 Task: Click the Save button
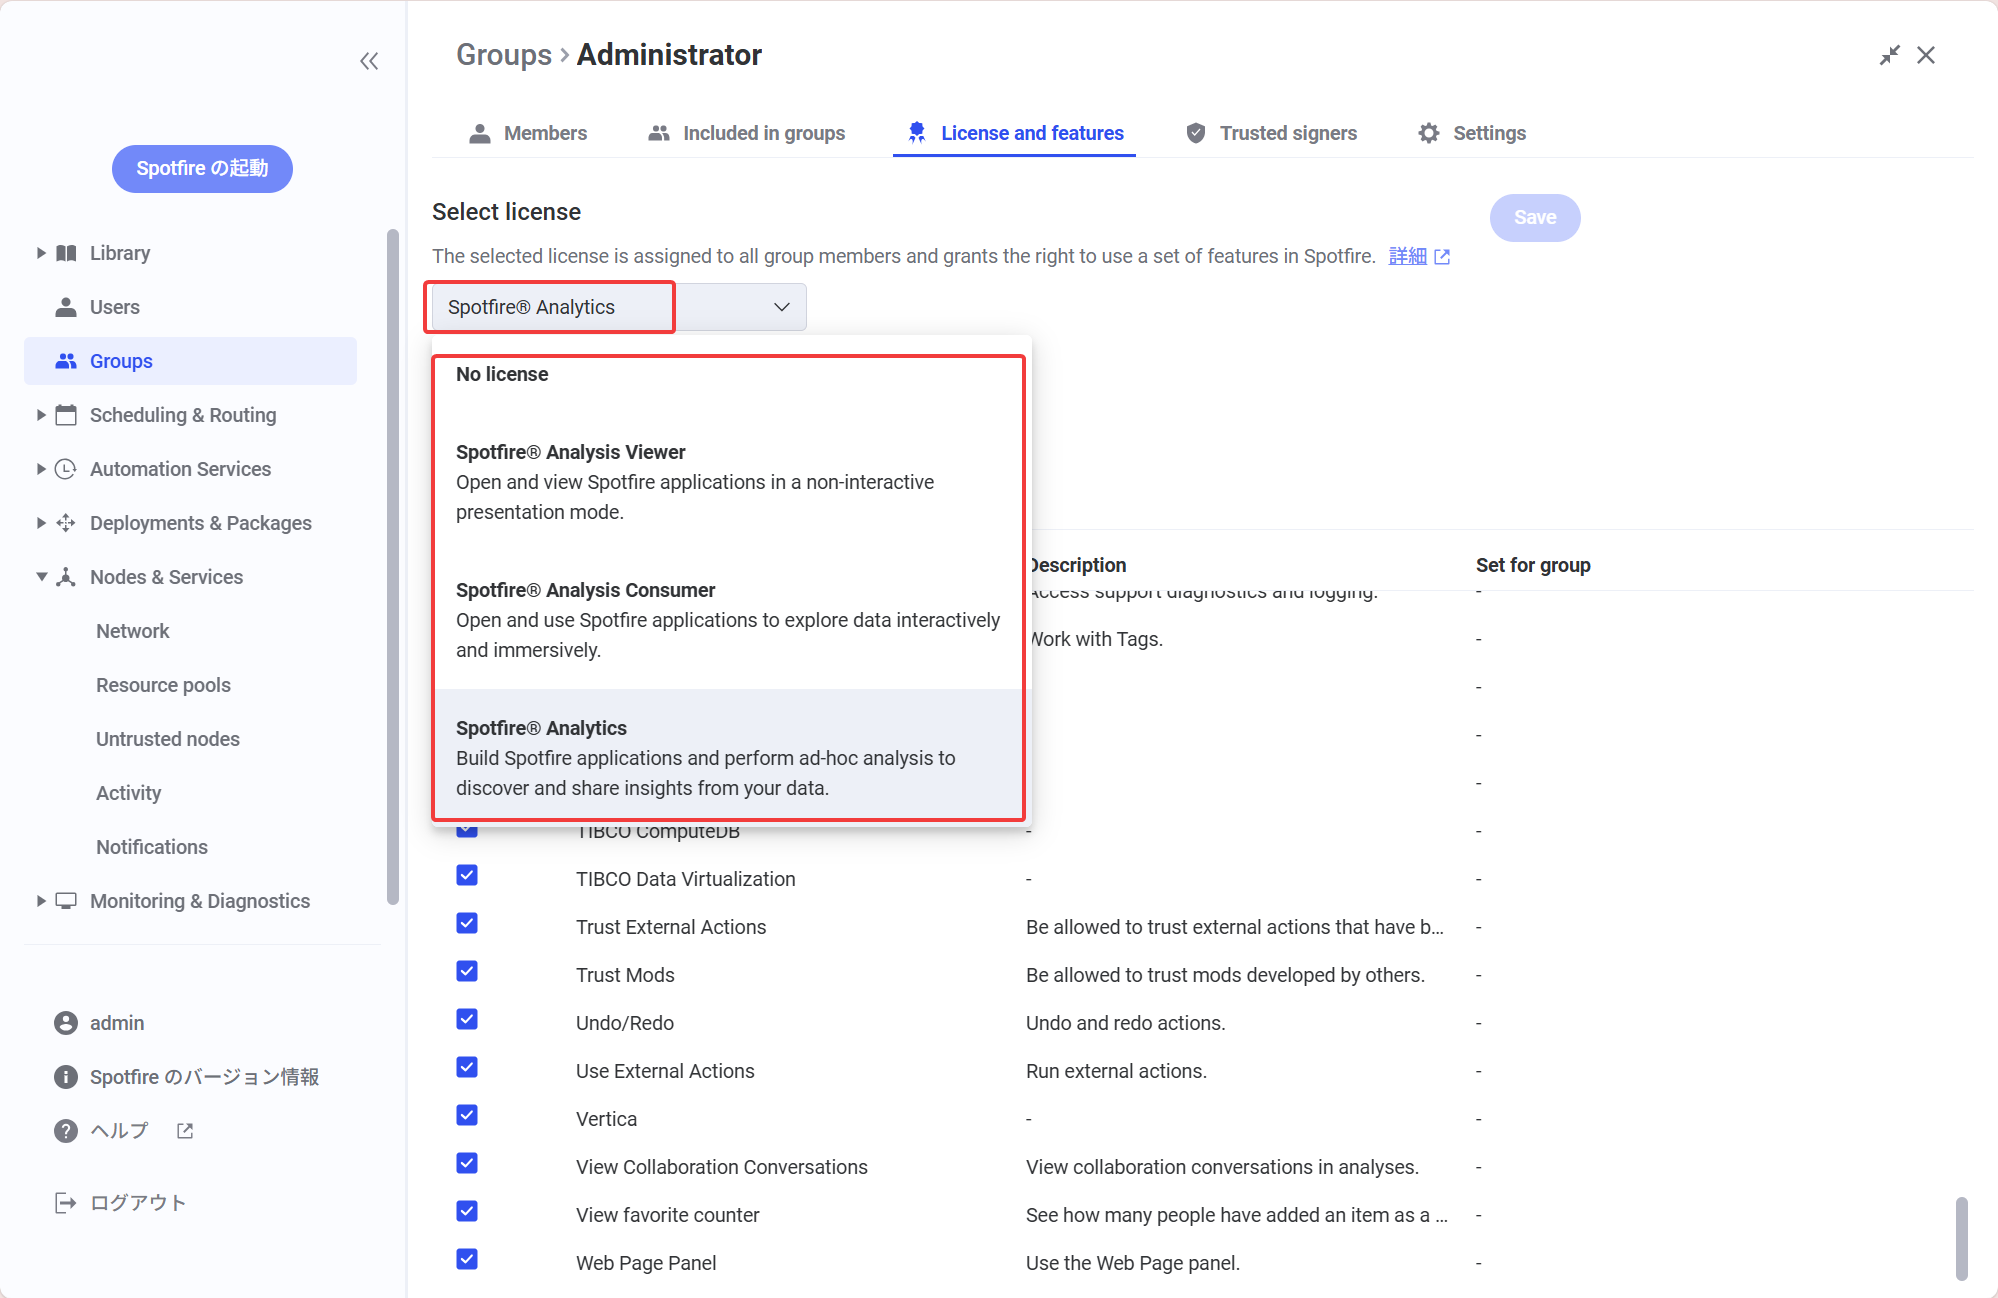tap(1535, 218)
